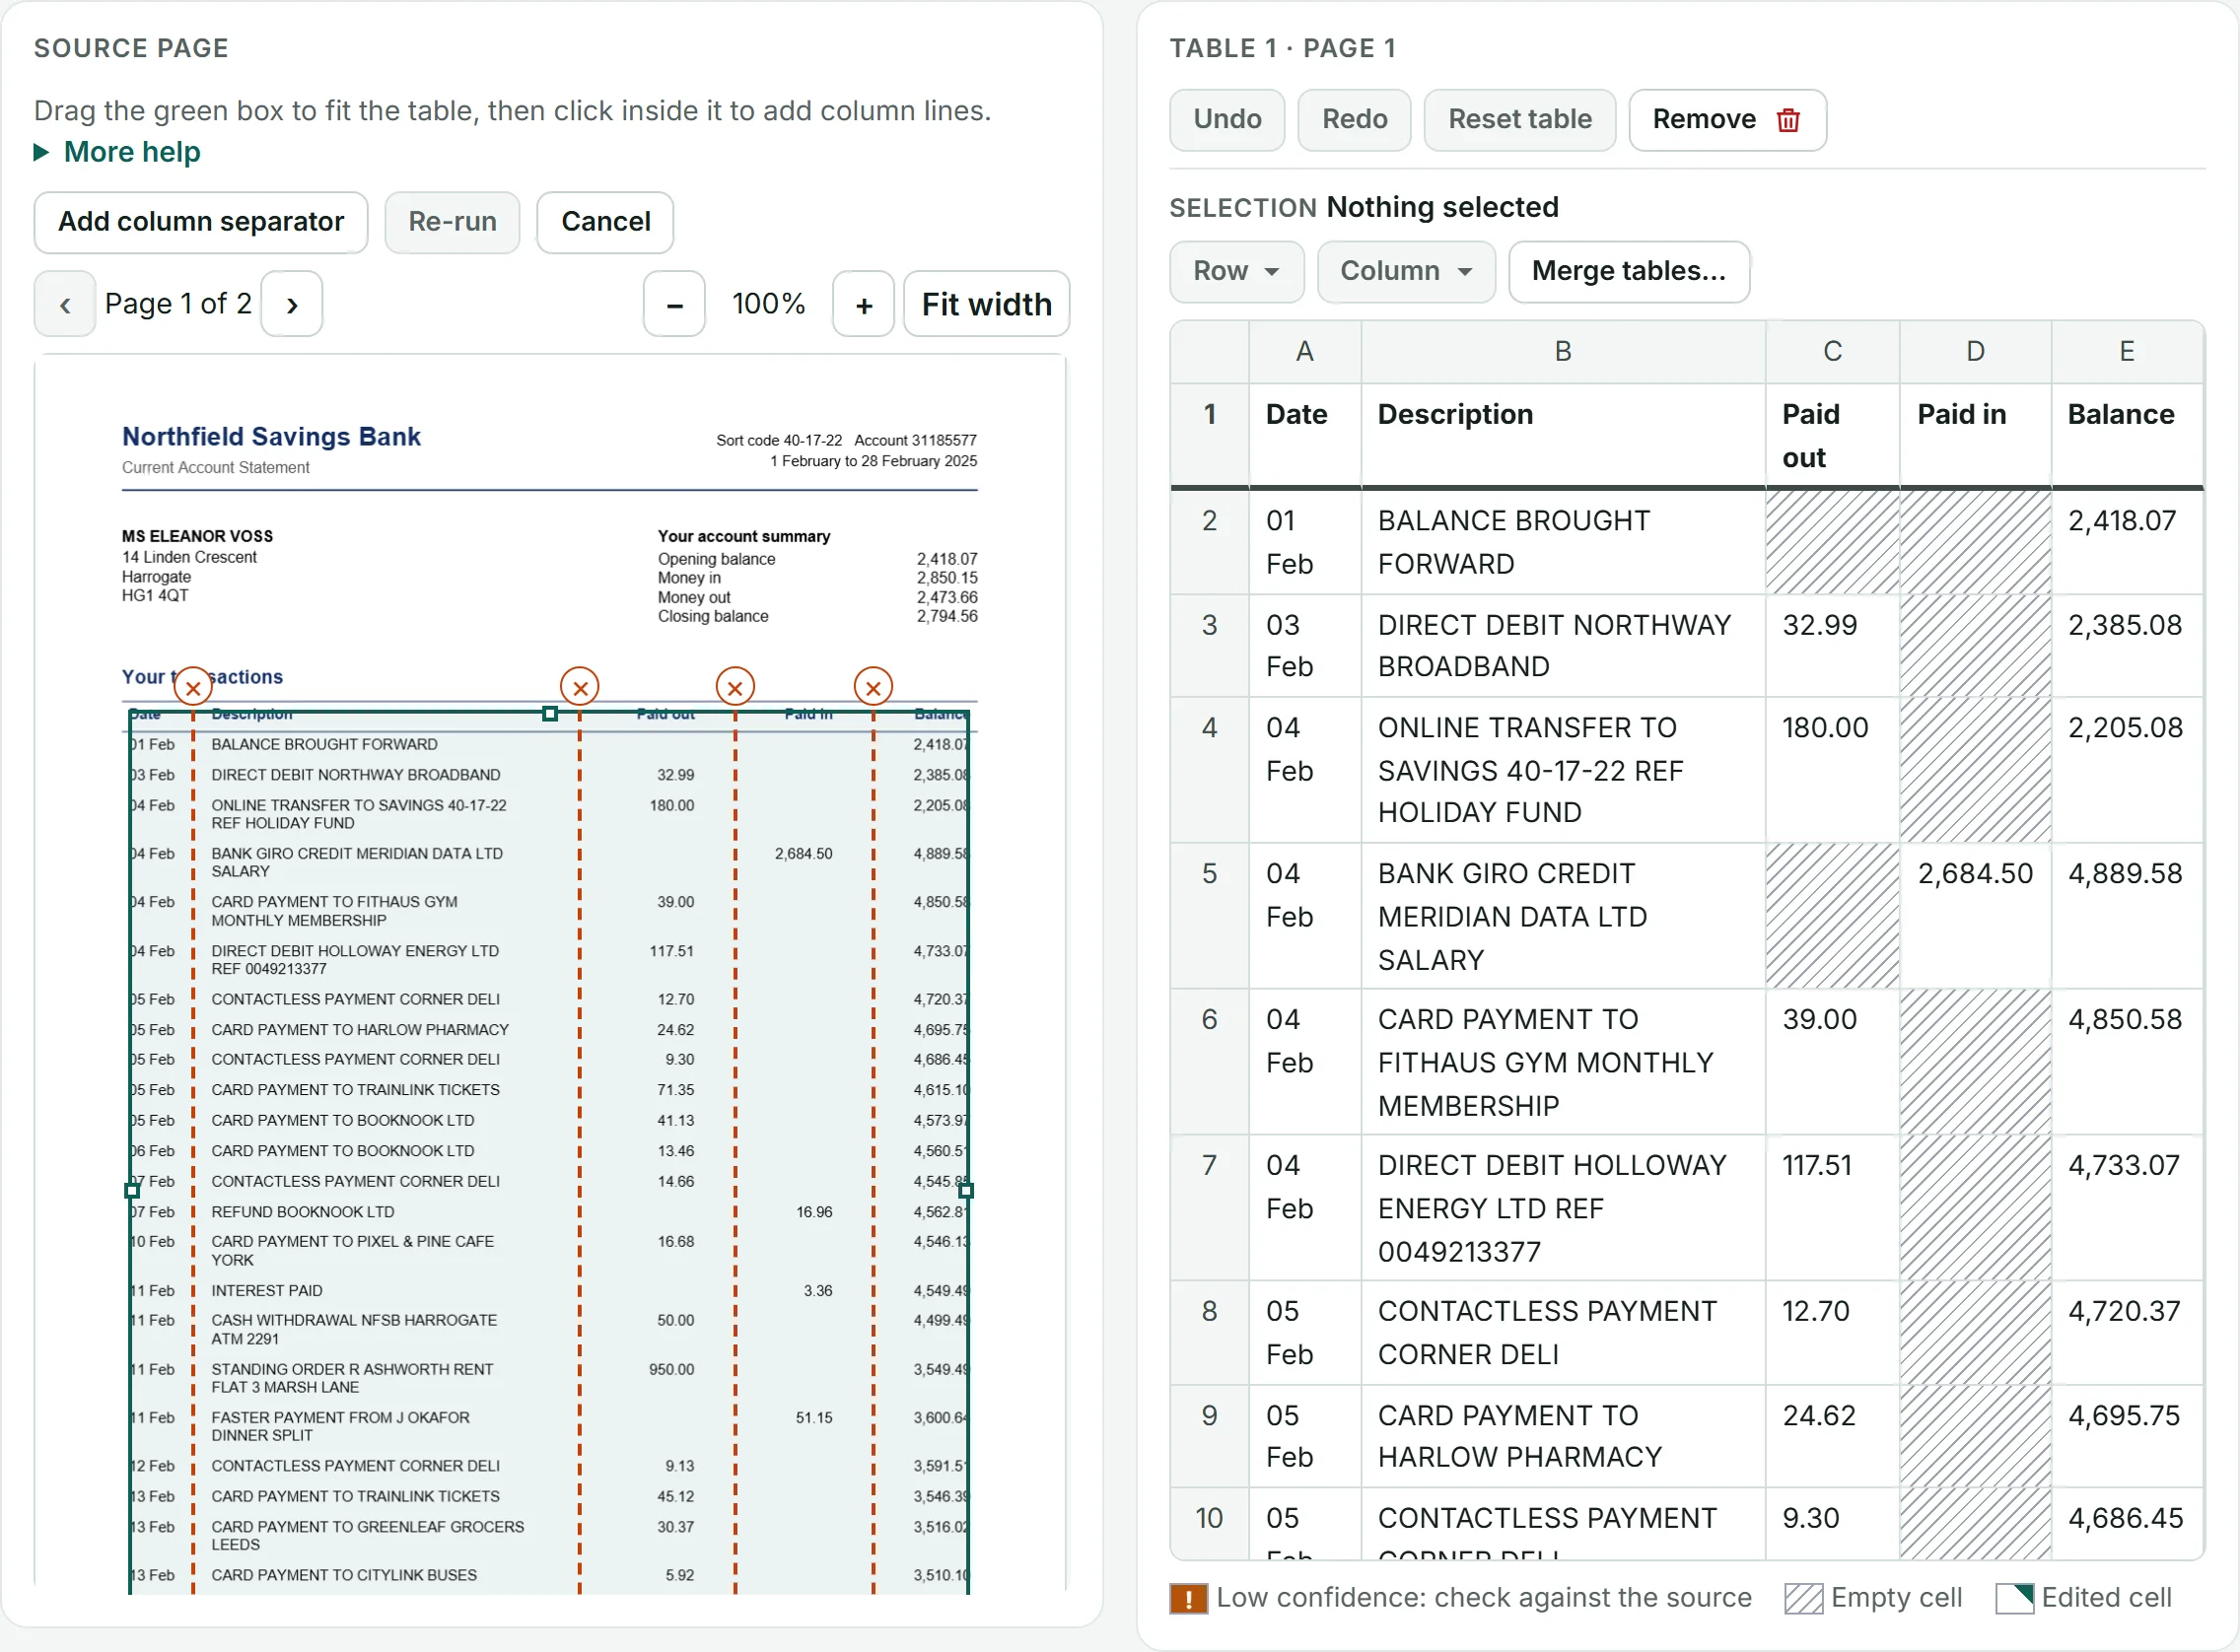This screenshot has width=2240, height=1652.
Task: Click the '100%' zoom level
Action: pos(768,304)
